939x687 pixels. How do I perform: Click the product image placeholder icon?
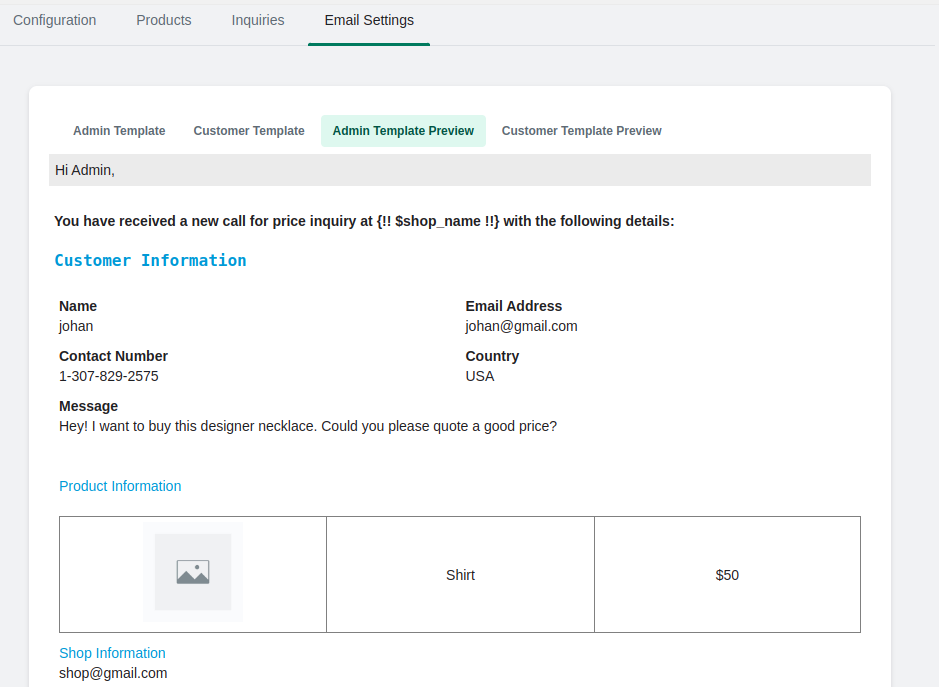(193, 572)
